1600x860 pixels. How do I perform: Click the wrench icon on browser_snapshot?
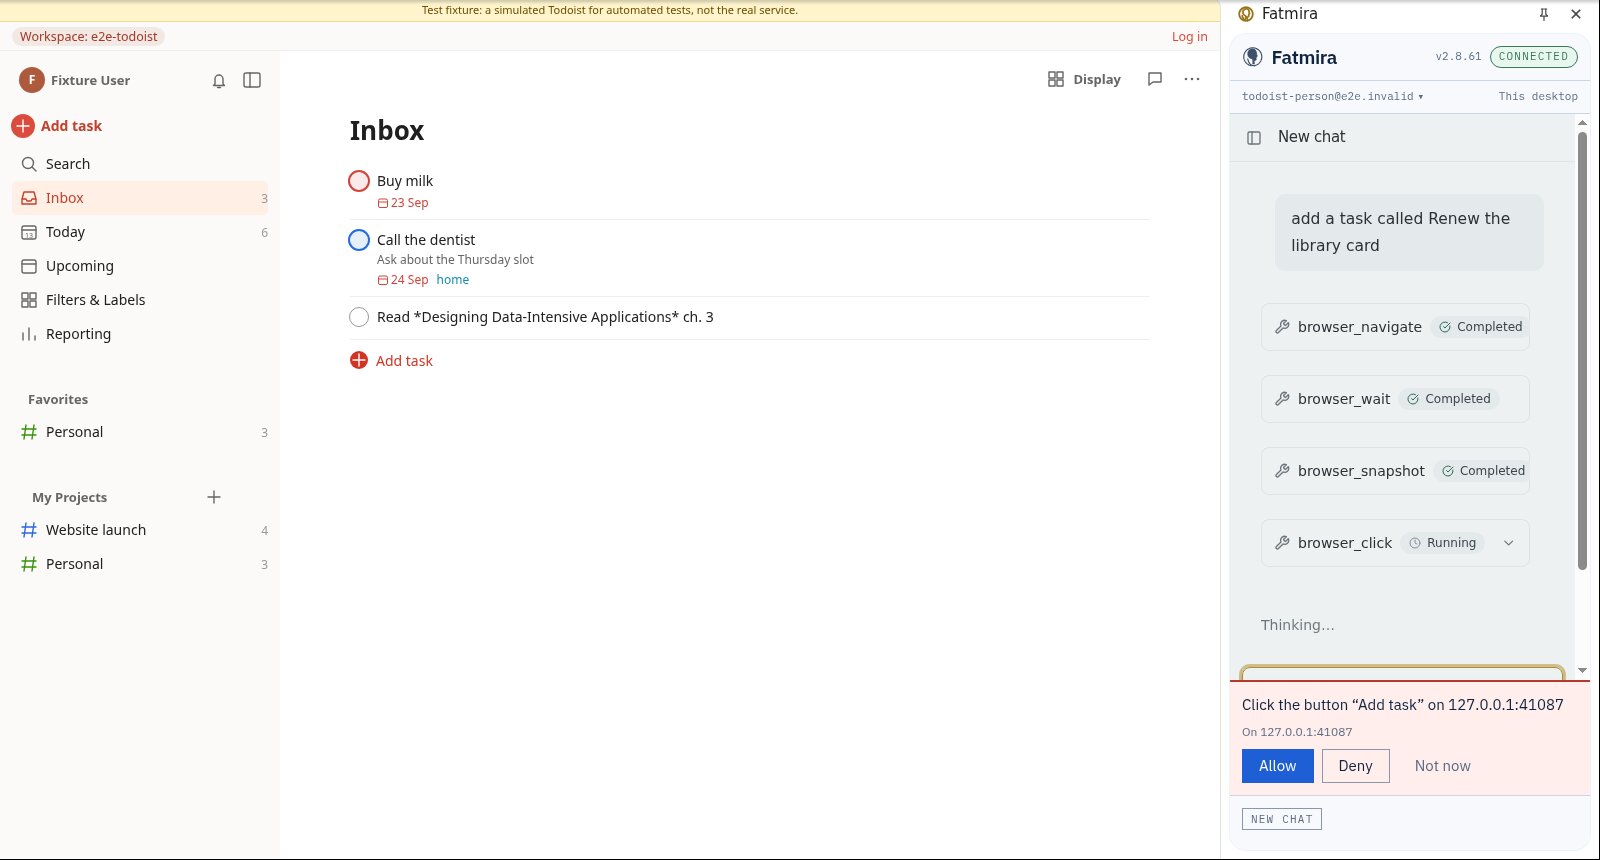tap(1282, 471)
